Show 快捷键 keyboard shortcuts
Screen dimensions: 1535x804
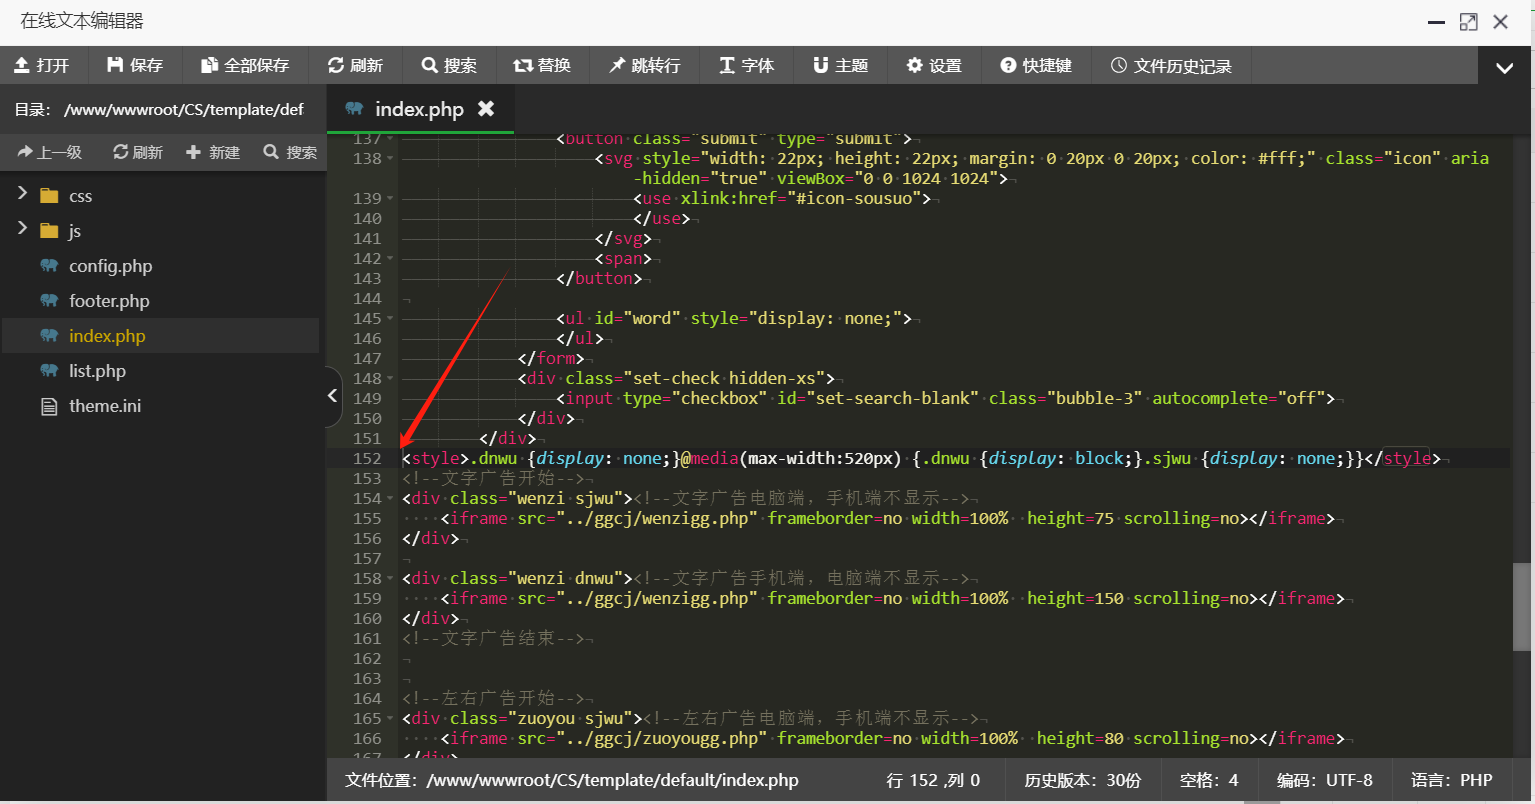[1036, 65]
